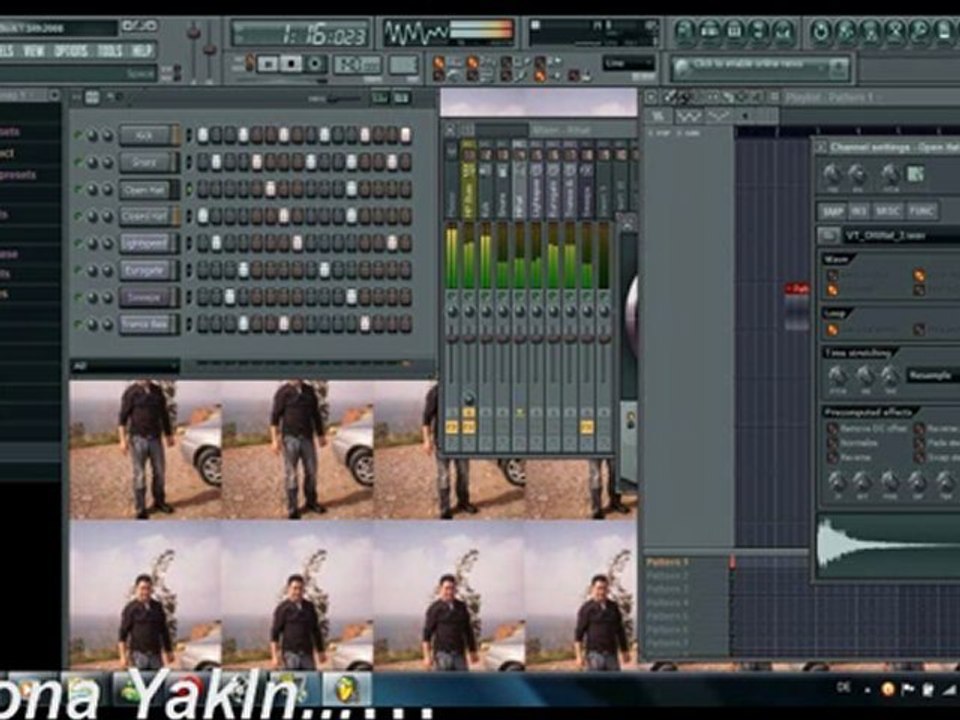Viewport: 960px width, 720px height.
Task: Adjust the swing slider in step sequencer
Action: click(343, 98)
